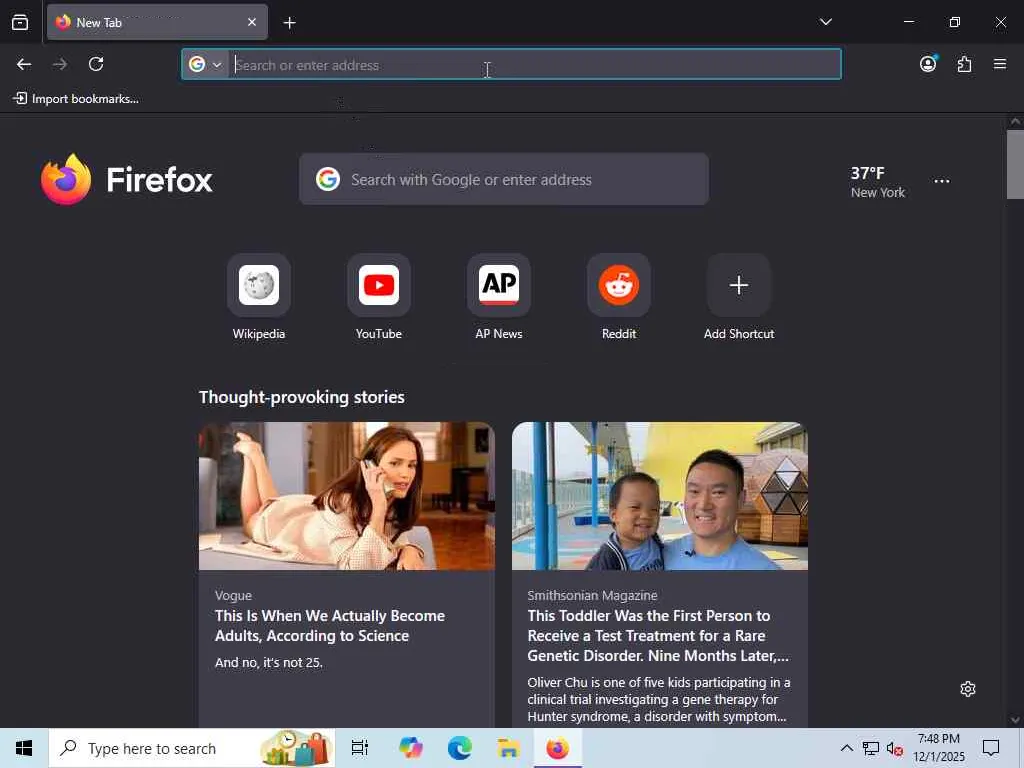The width and height of the screenshot is (1024, 768).
Task: Click the 'Vogue' source label
Action: [233, 596]
